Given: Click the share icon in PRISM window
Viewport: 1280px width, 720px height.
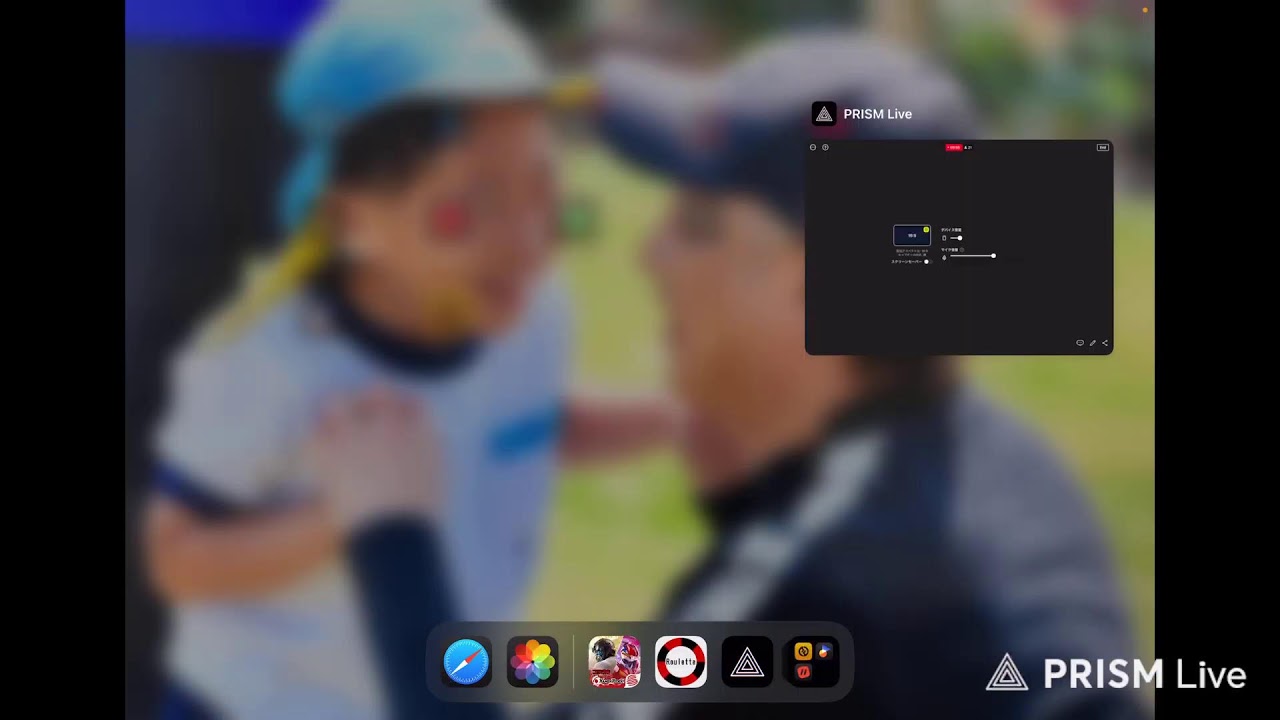Looking at the screenshot, I should (1105, 343).
